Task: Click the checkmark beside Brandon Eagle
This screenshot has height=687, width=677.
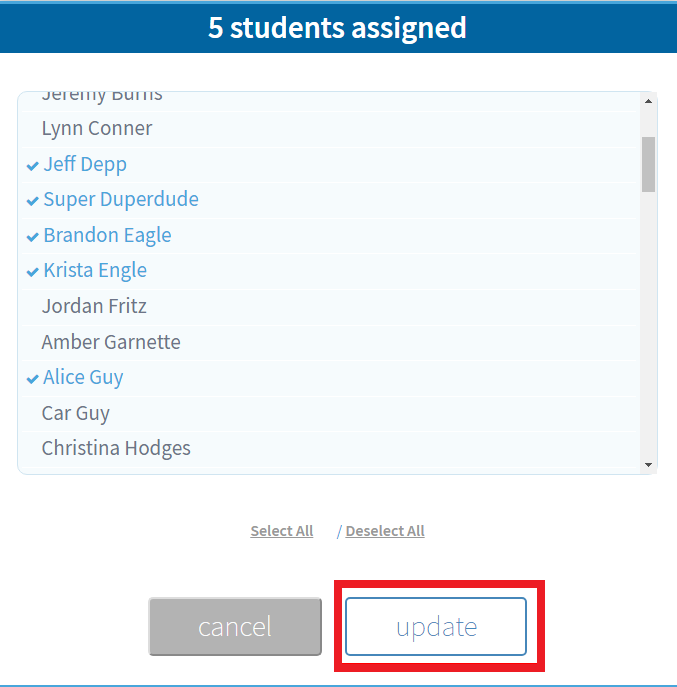Action: tap(33, 236)
